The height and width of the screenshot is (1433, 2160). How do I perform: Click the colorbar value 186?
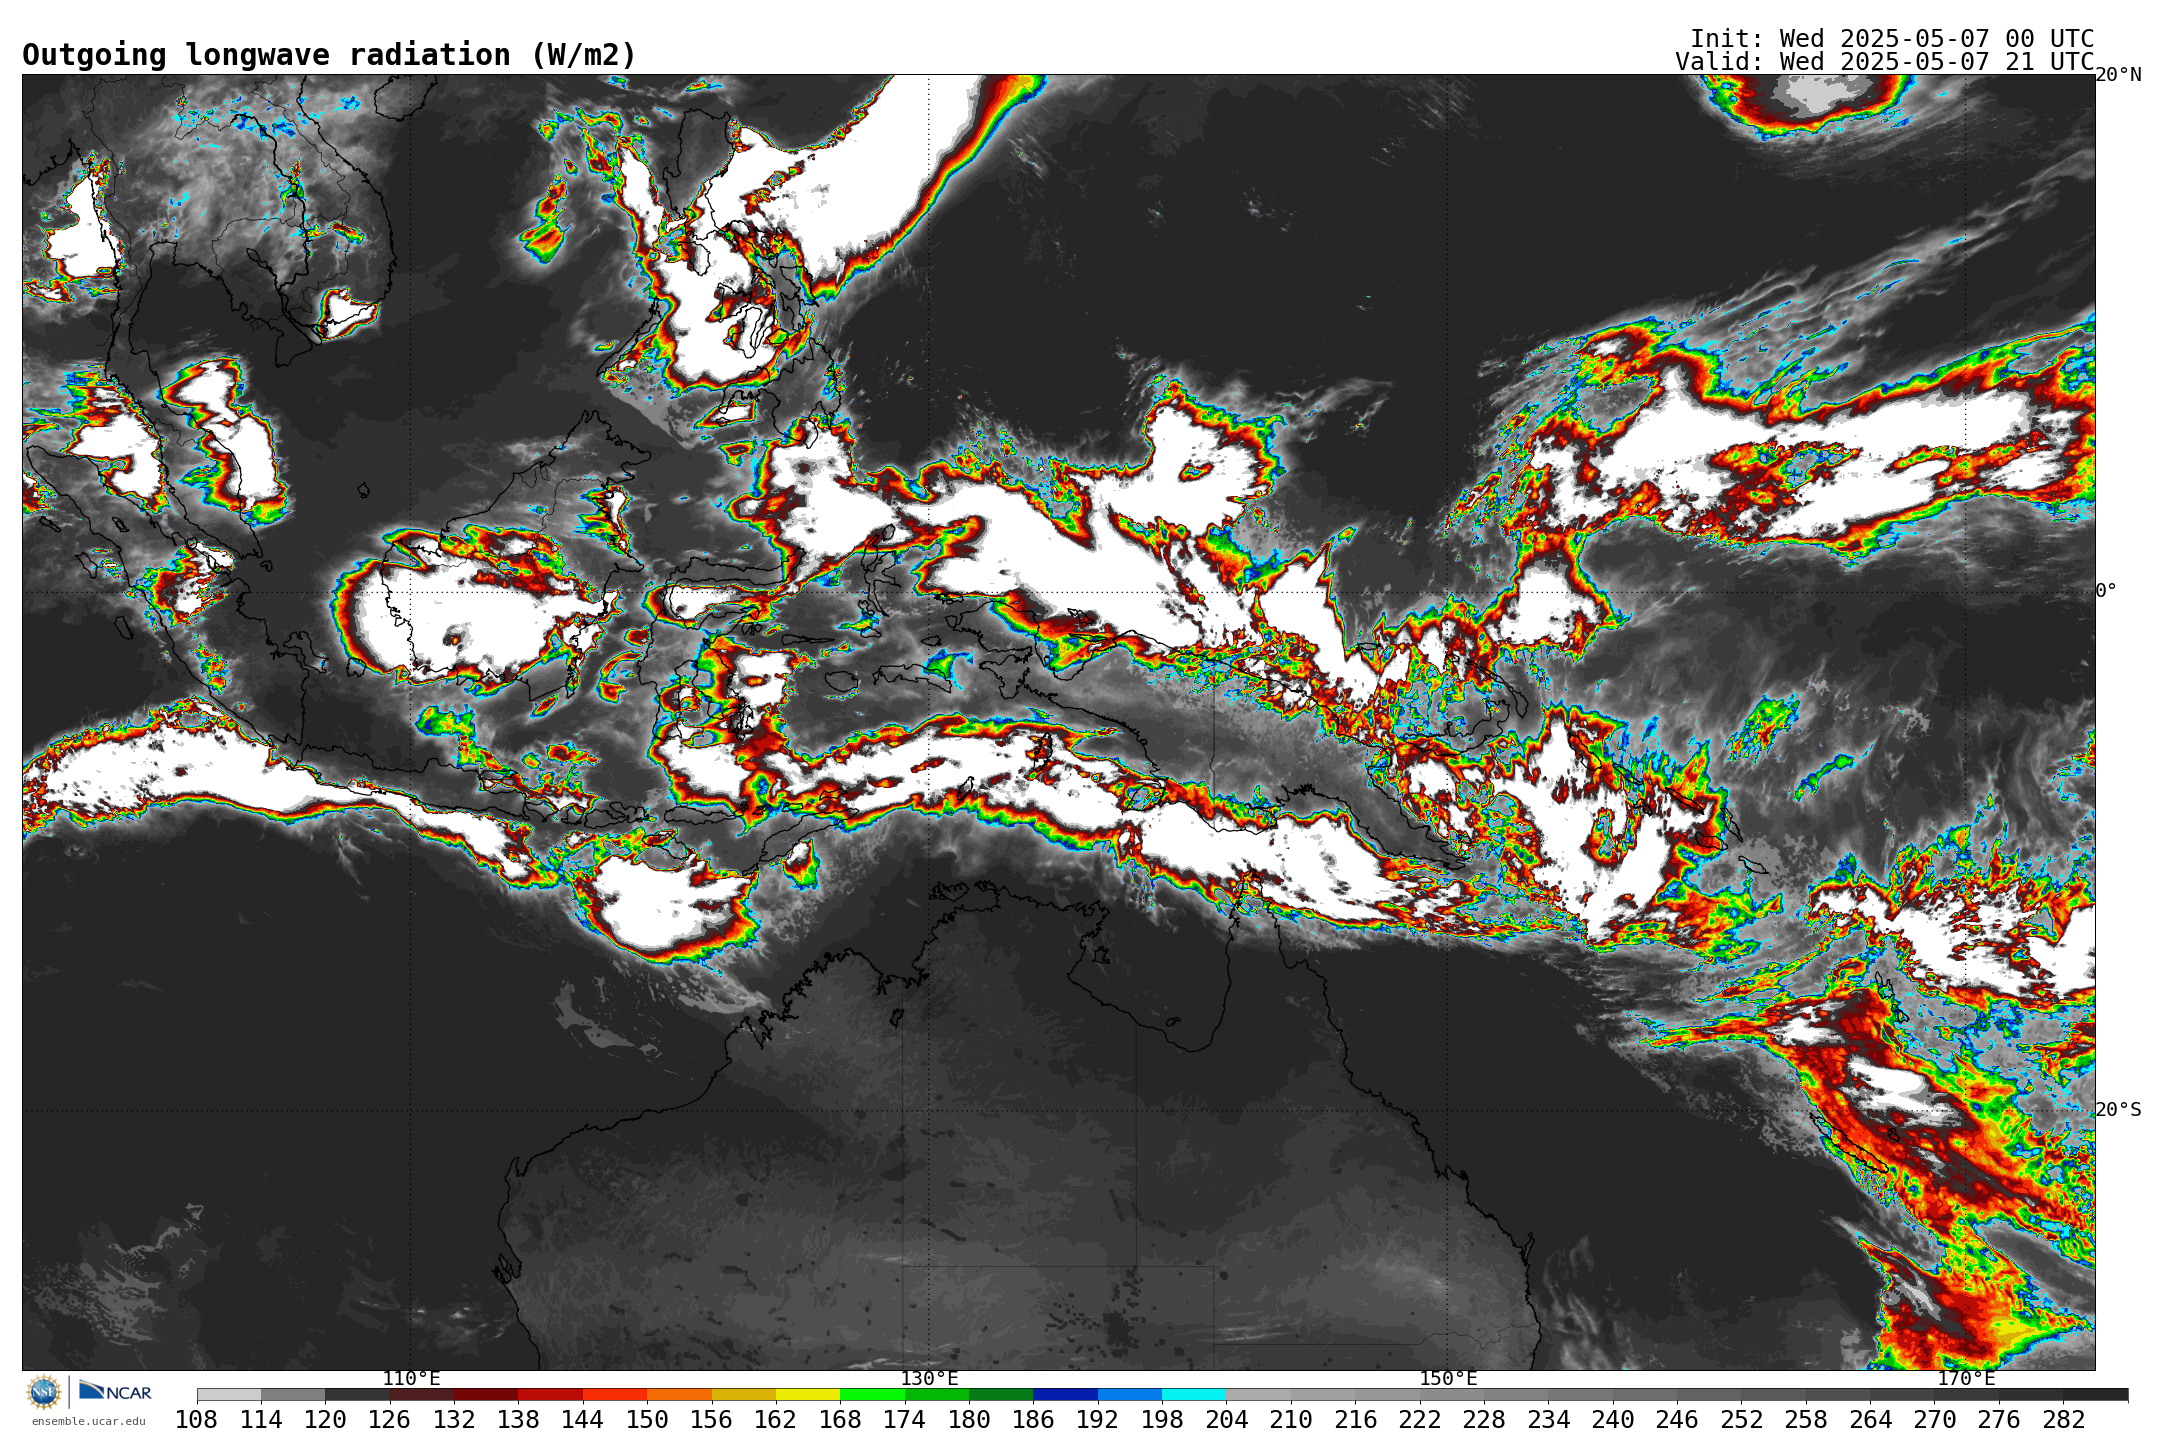pyautogui.click(x=1033, y=1420)
